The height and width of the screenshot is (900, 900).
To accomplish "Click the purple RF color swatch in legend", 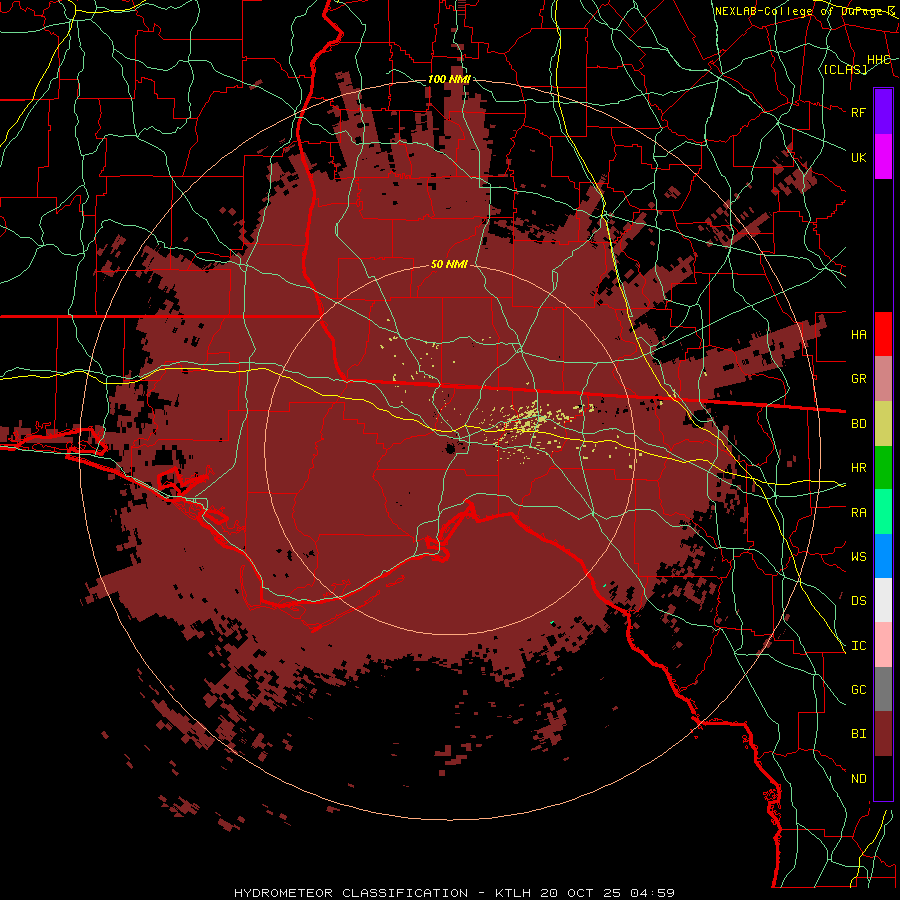I will (x=883, y=112).
